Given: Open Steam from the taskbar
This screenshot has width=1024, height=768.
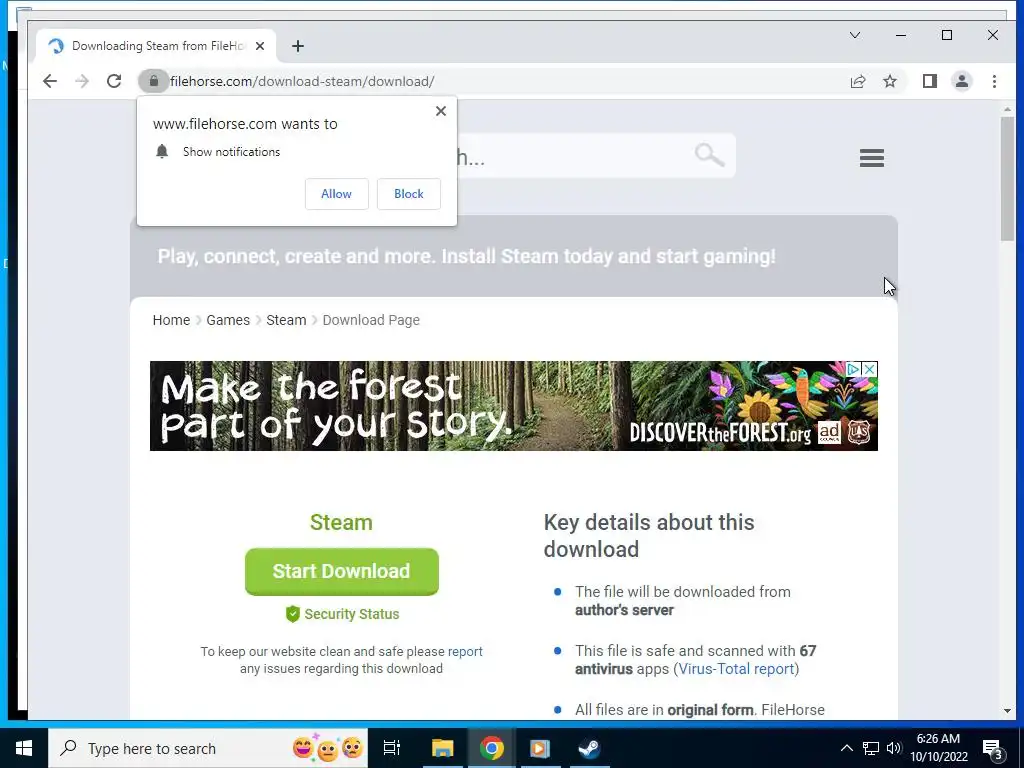Looking at the screenshot, I should tap(589, 748).
